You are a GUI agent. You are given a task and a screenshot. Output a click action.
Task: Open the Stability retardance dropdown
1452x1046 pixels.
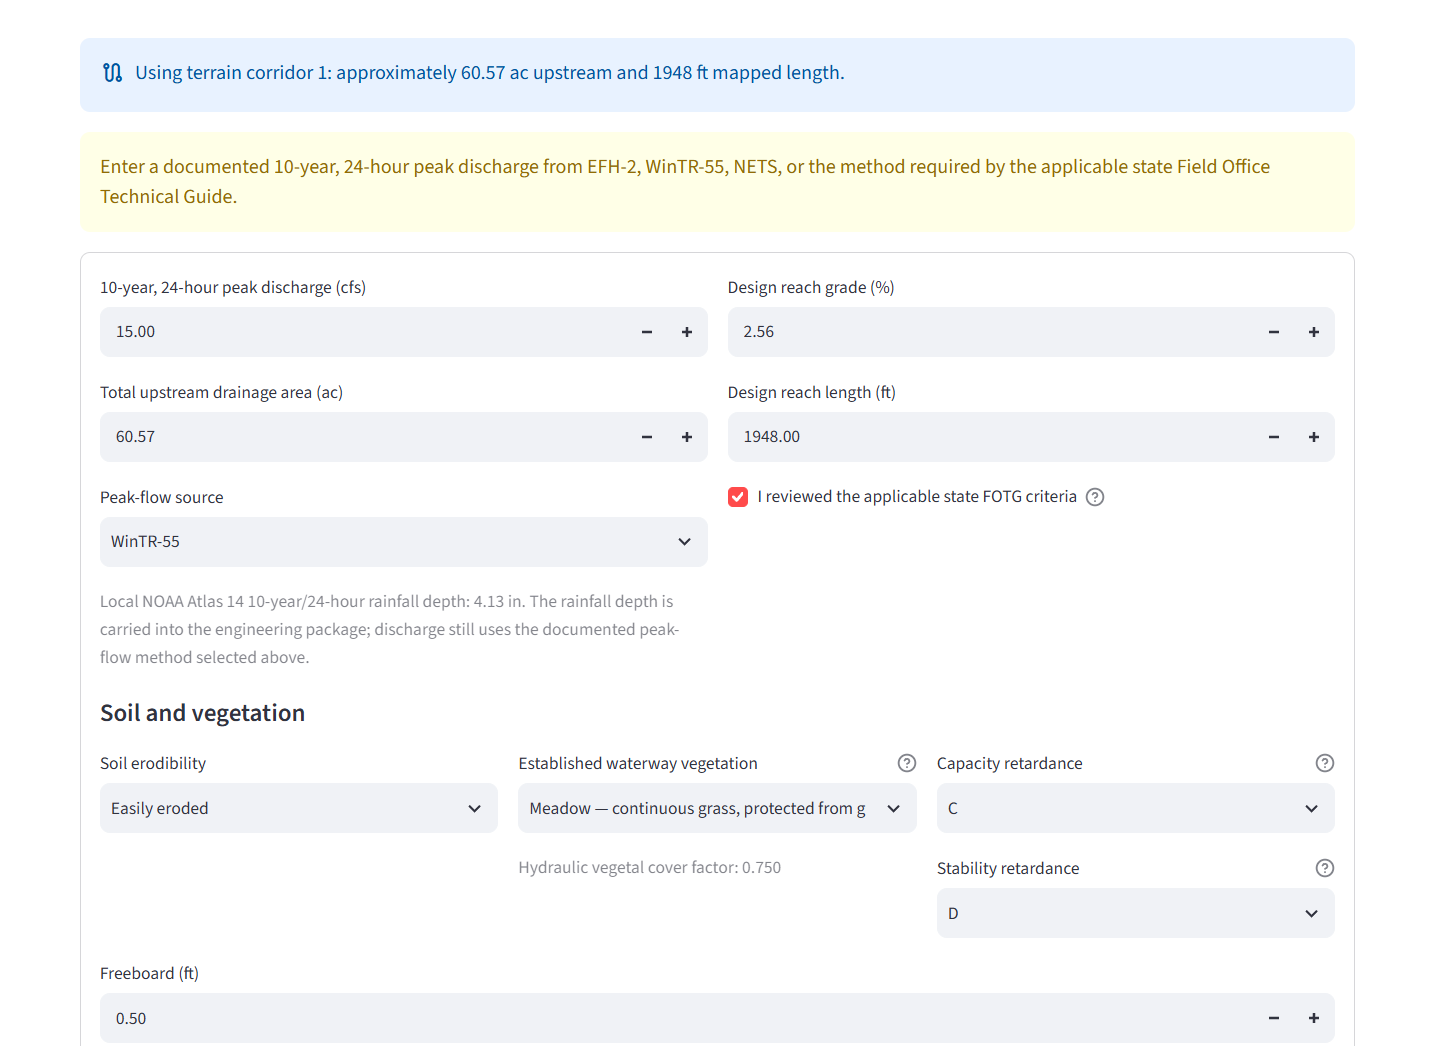1136,913
